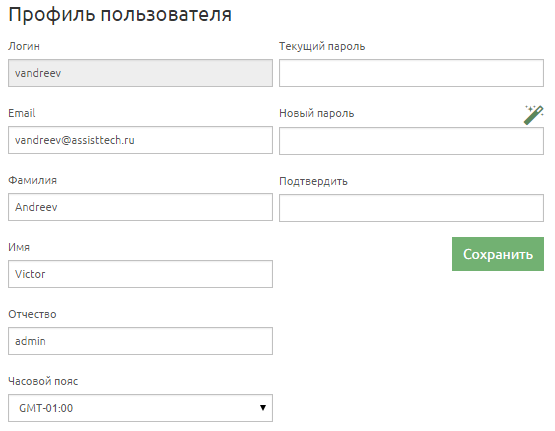Image resolution: width=555 pixels, height=431 pixels.
Task: Click the Подтвердить label text
Action: [313, 181]
